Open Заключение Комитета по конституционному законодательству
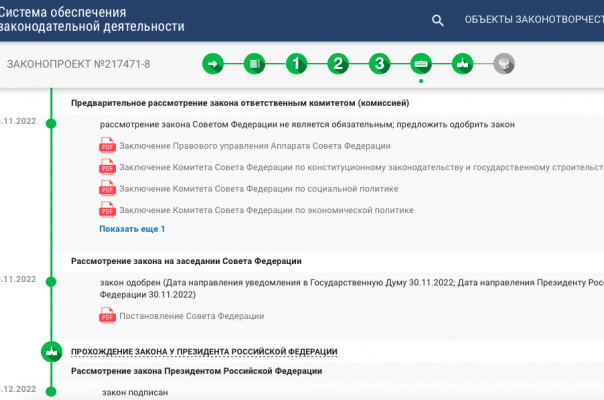604x400 pixels. coord(361,168)
